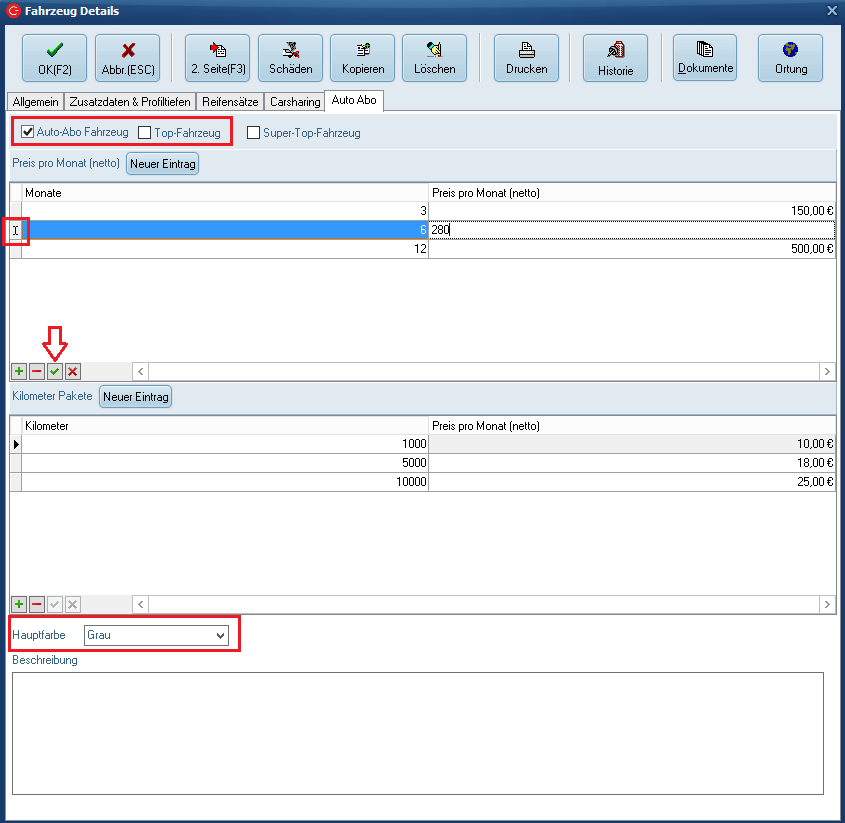Open the Historie toolbar button
The height and width of the screenshot is (823, 845).
coord(615,58)
